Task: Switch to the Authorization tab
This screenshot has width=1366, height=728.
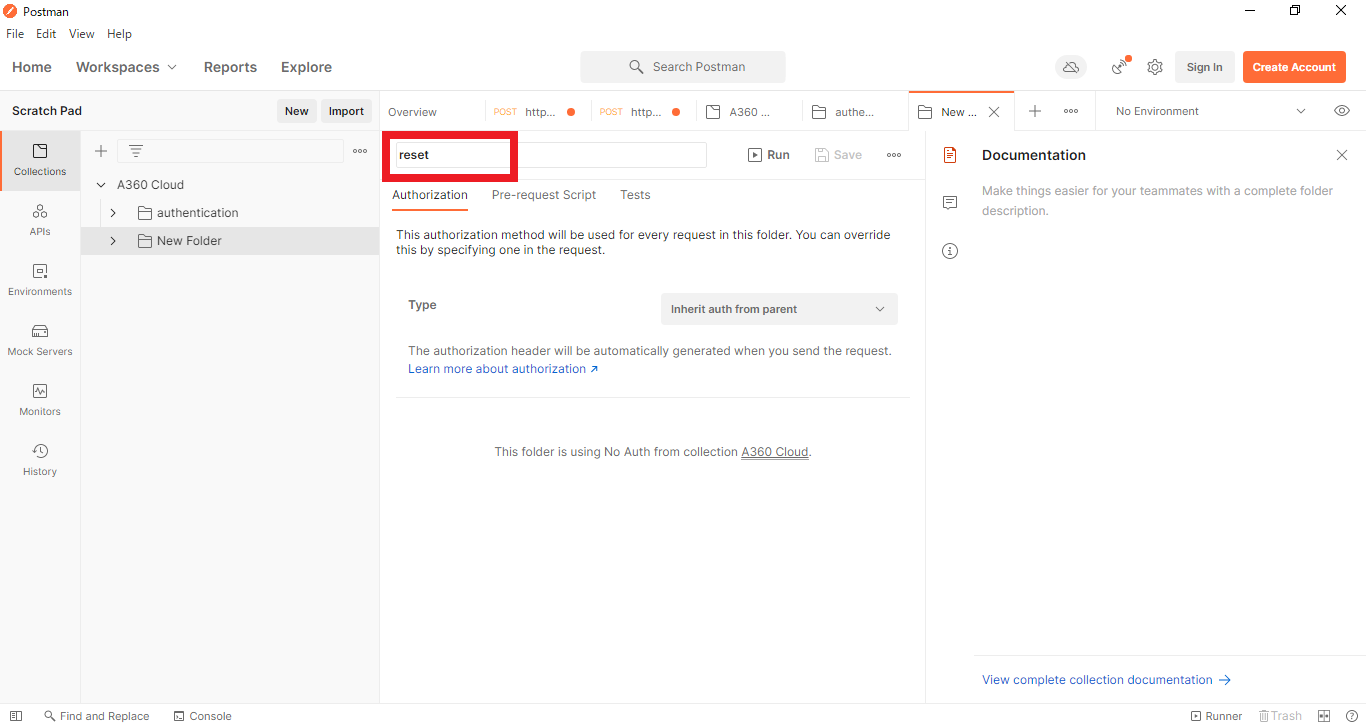Action: click(430, 195)
